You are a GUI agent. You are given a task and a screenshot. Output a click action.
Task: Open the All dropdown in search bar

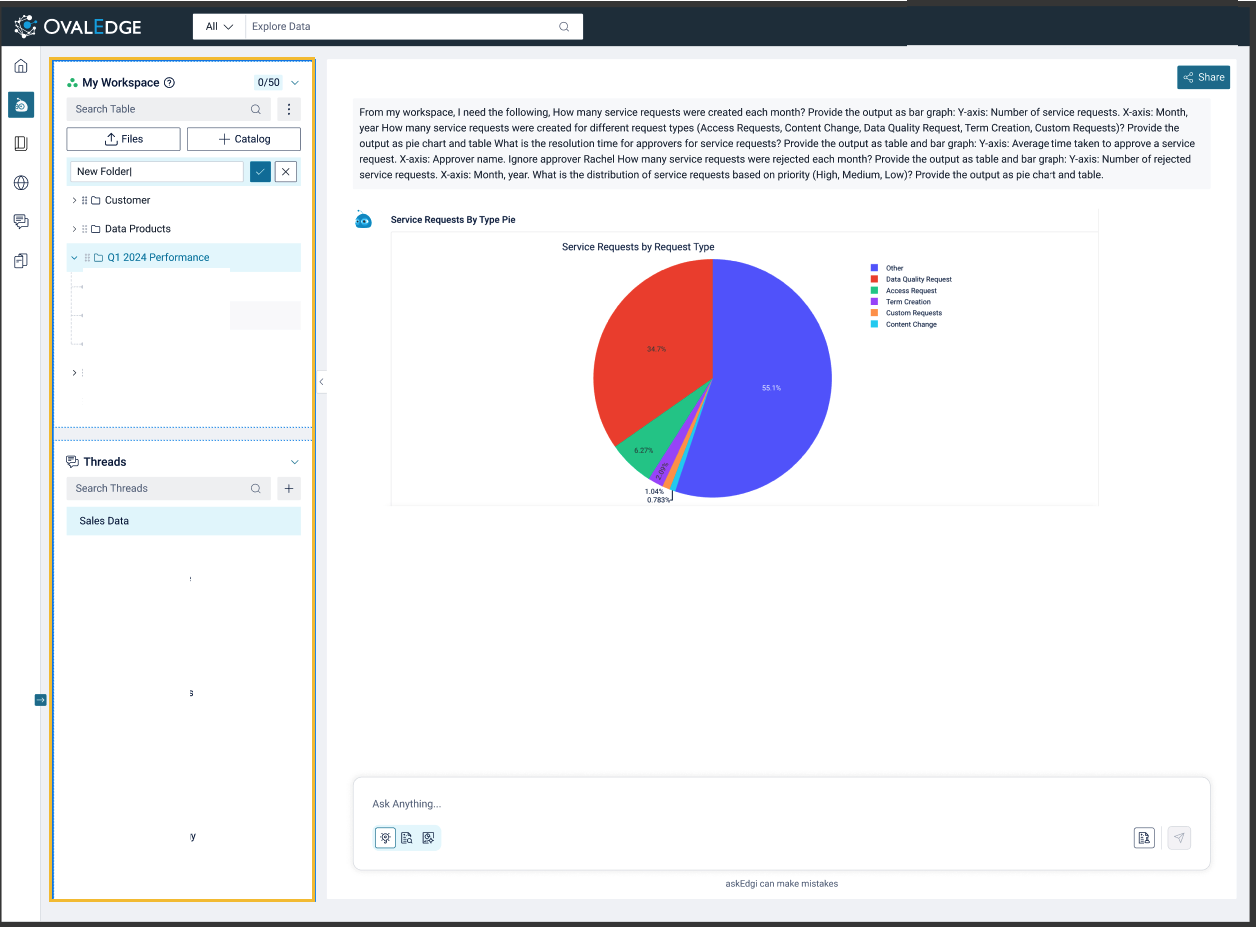(x=219, y=27)
